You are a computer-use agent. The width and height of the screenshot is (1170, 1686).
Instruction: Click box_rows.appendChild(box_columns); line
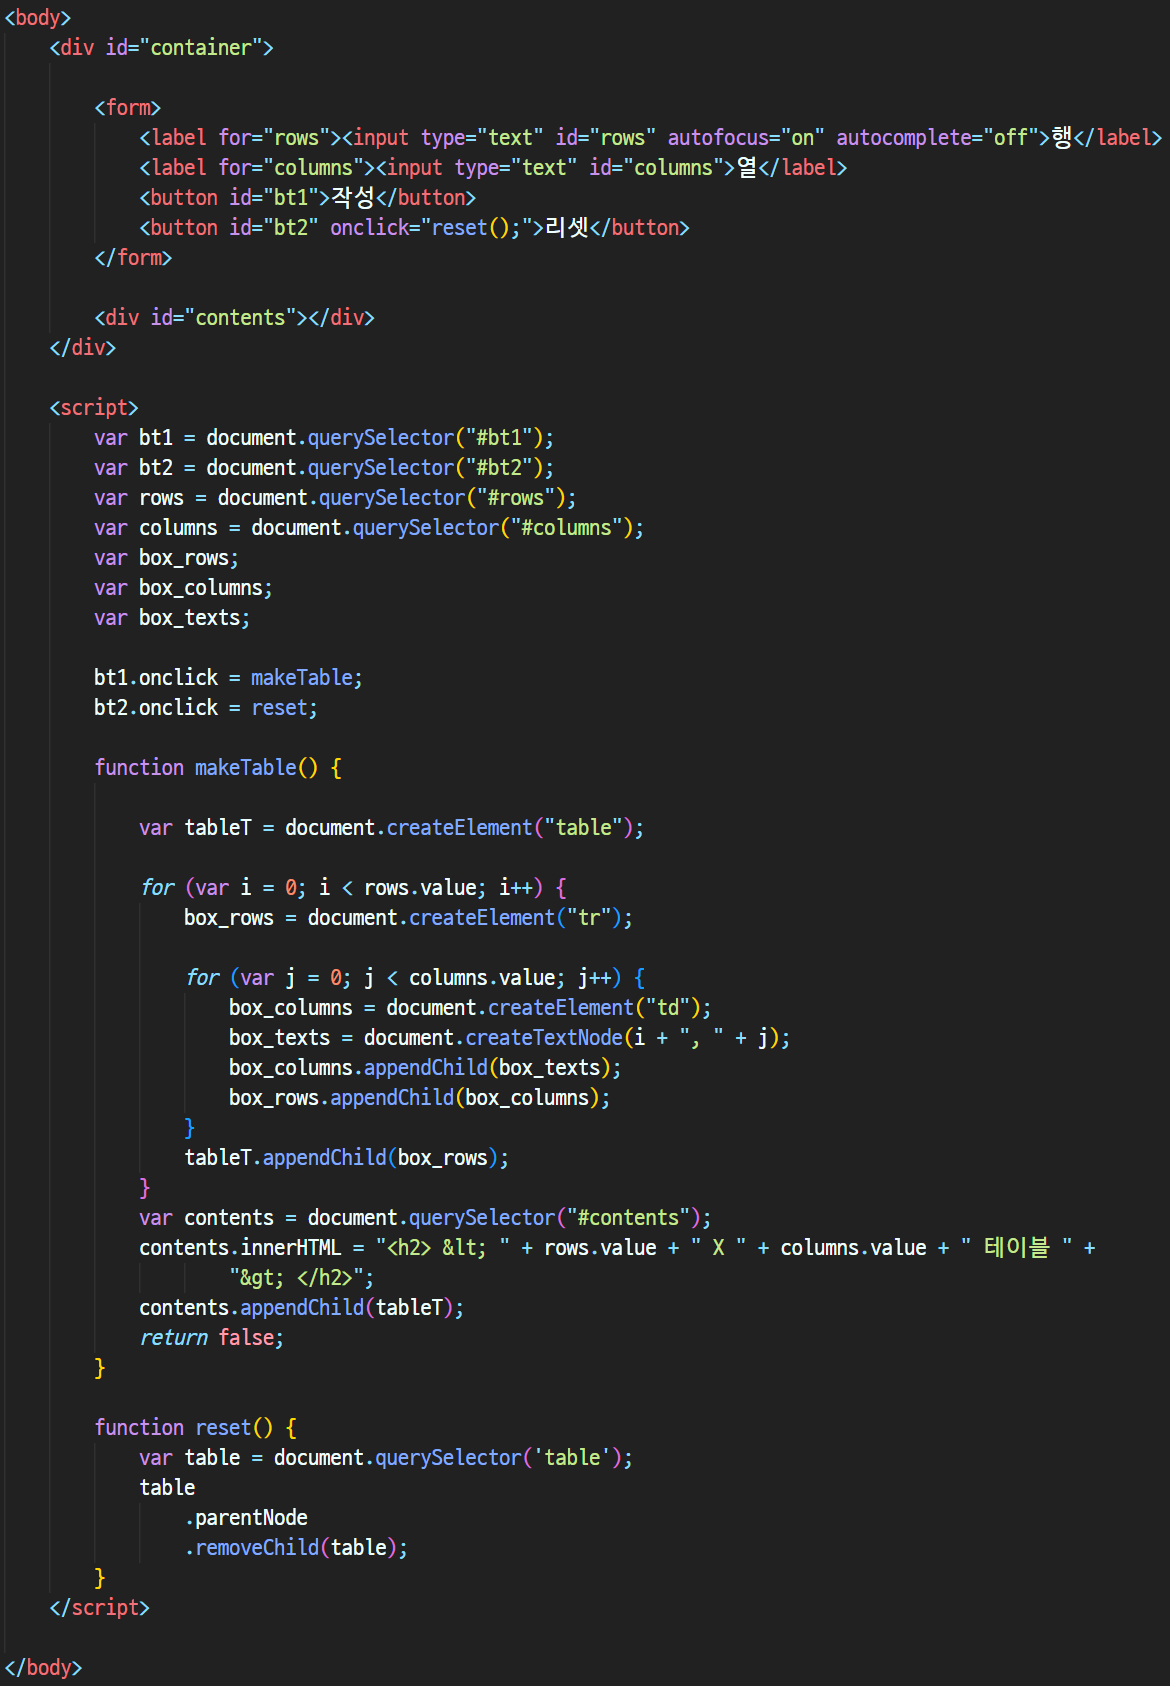(x=420, y=1098)
